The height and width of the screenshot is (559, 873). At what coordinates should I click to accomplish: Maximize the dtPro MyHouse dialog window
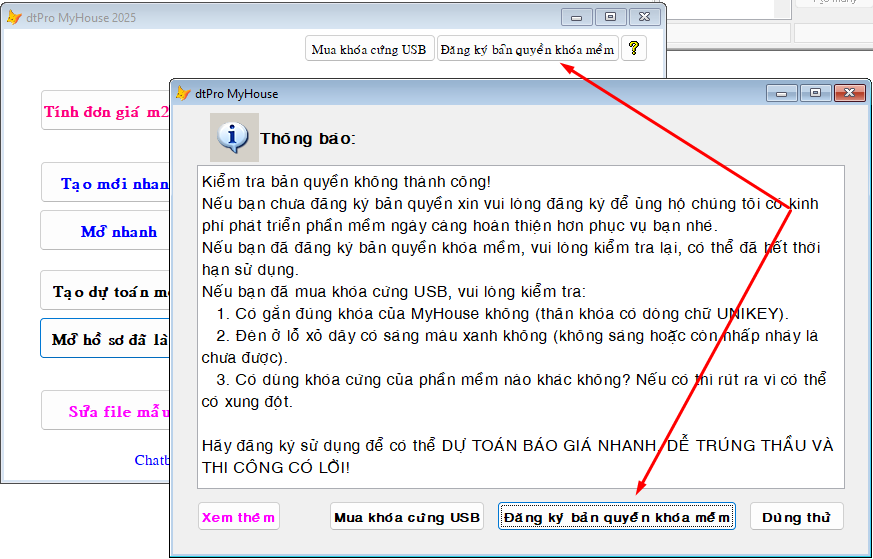point(816,93)
